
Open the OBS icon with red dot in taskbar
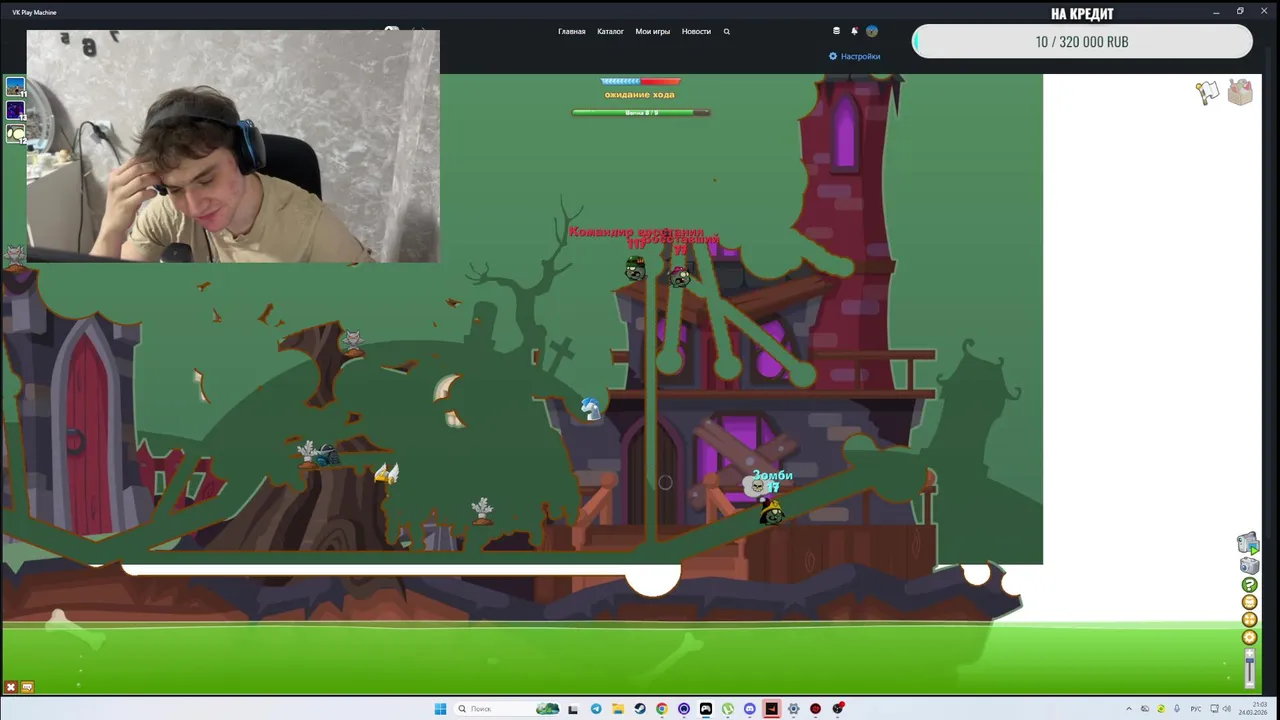[x=838, y=708]
